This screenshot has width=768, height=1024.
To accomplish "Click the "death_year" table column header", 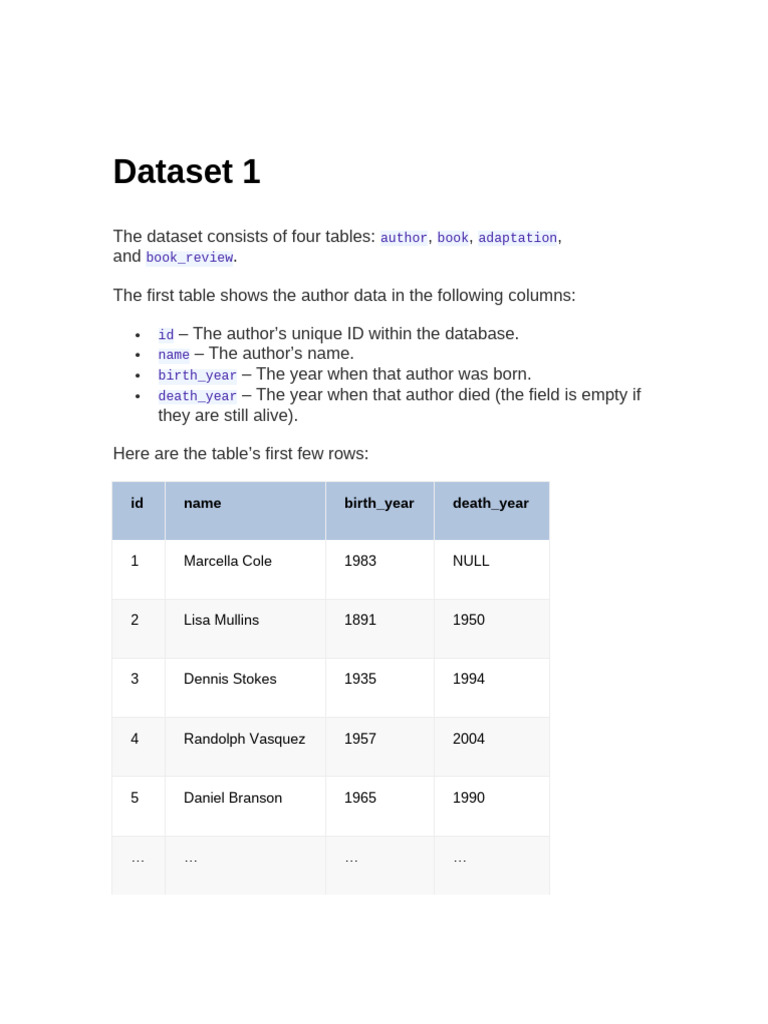I will click(490, 503).
